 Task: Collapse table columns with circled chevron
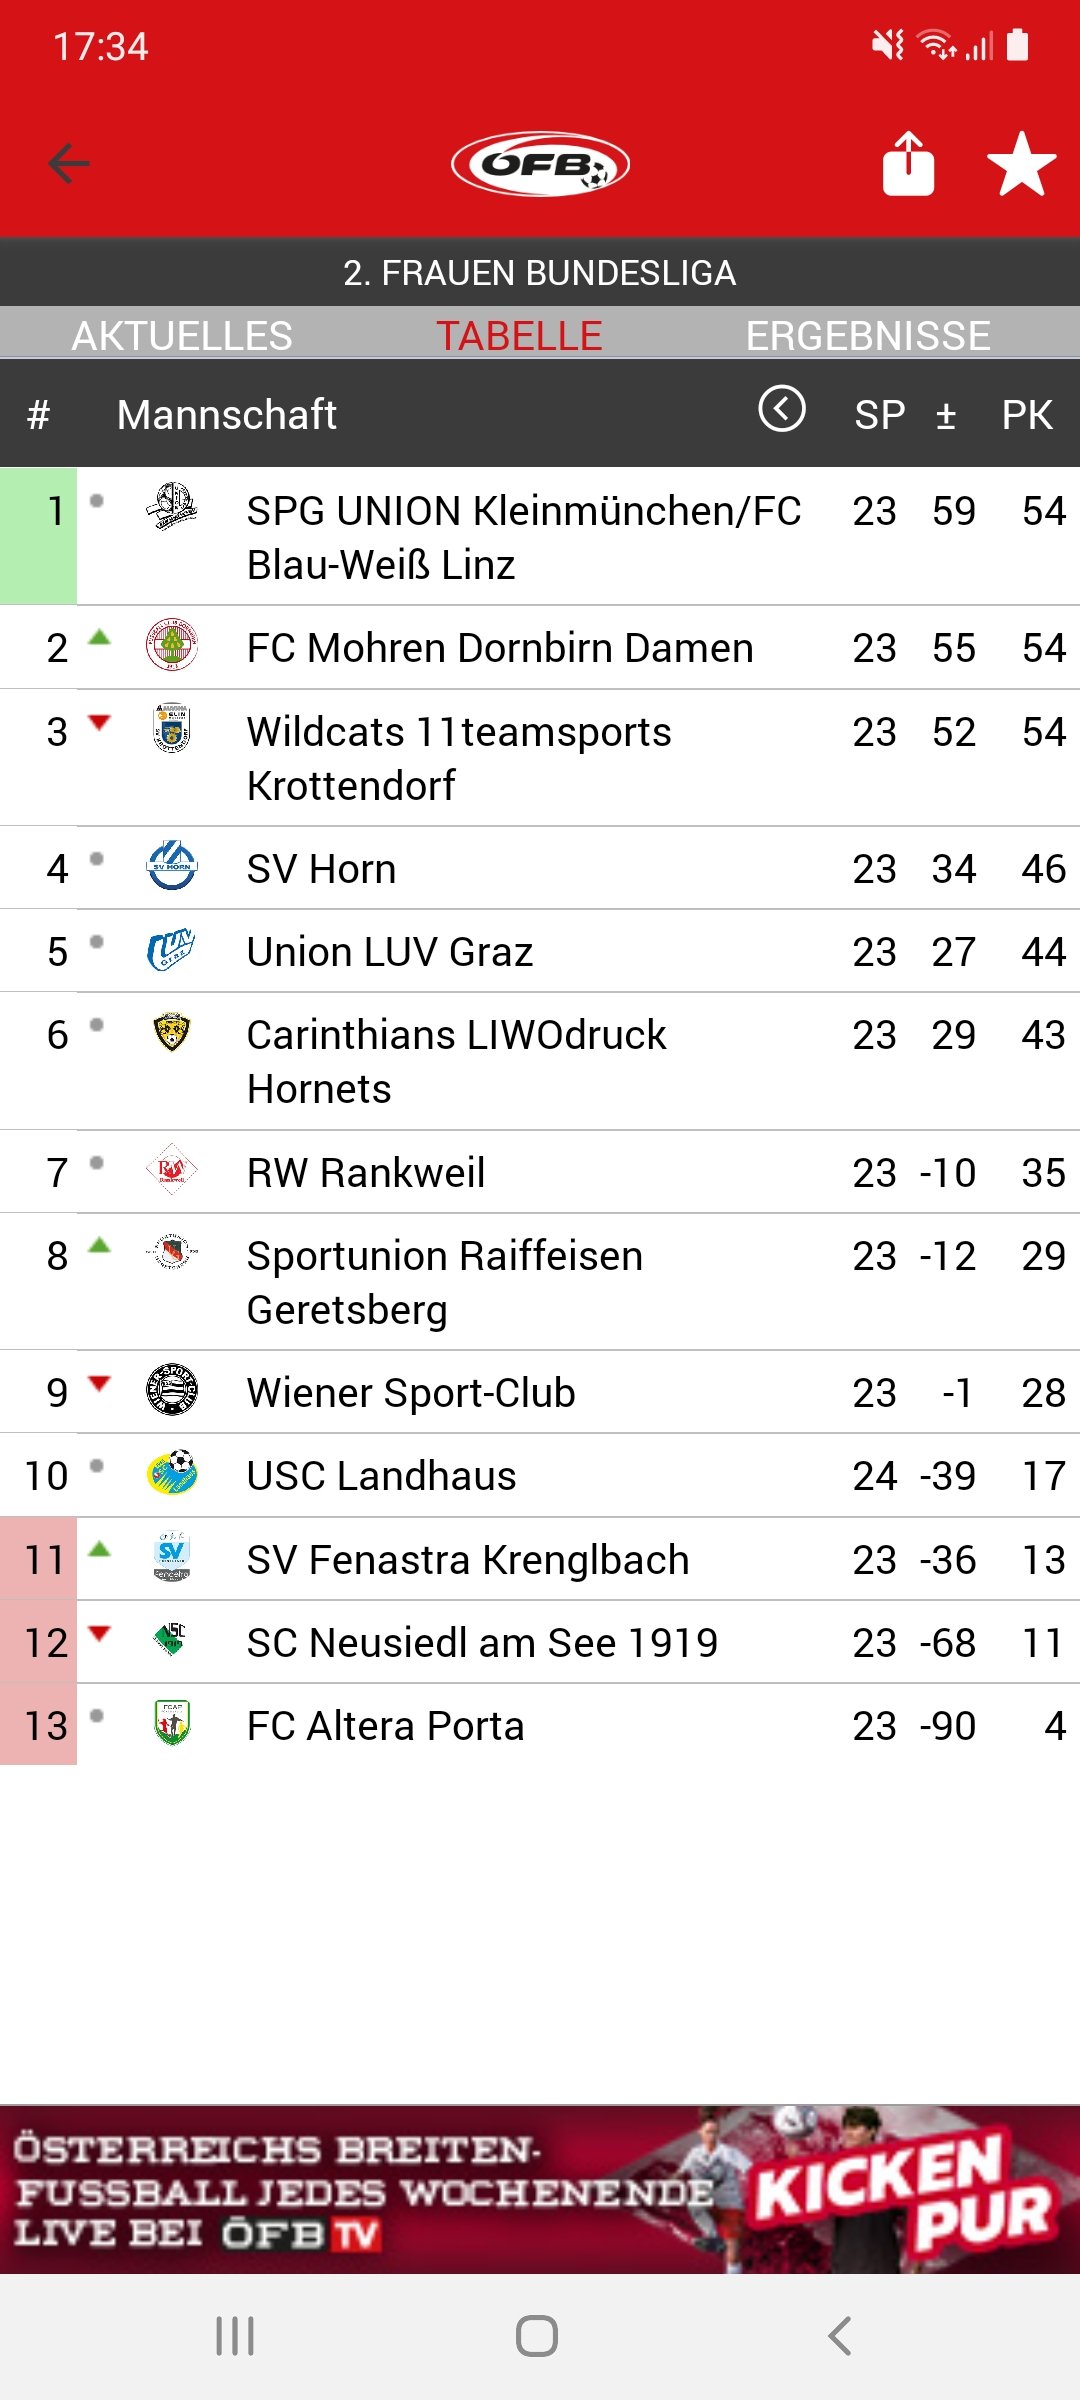point(782,409)
